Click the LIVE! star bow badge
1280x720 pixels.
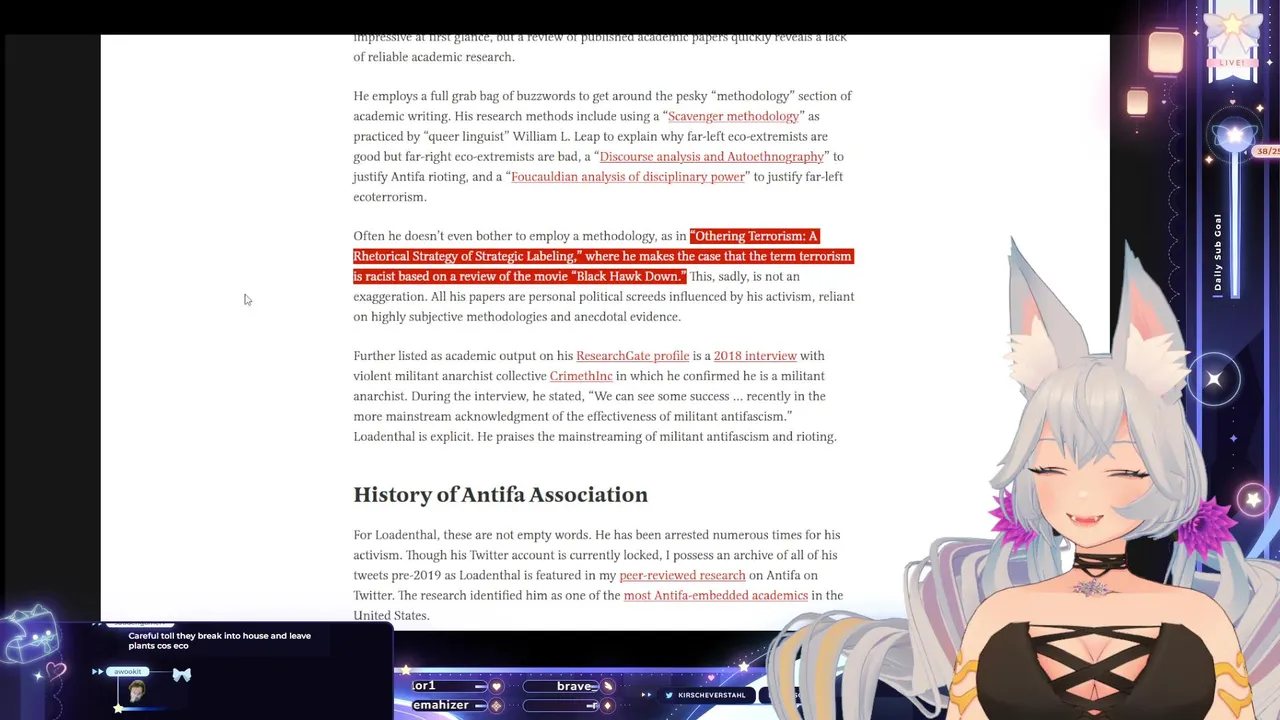(1233, 42)
